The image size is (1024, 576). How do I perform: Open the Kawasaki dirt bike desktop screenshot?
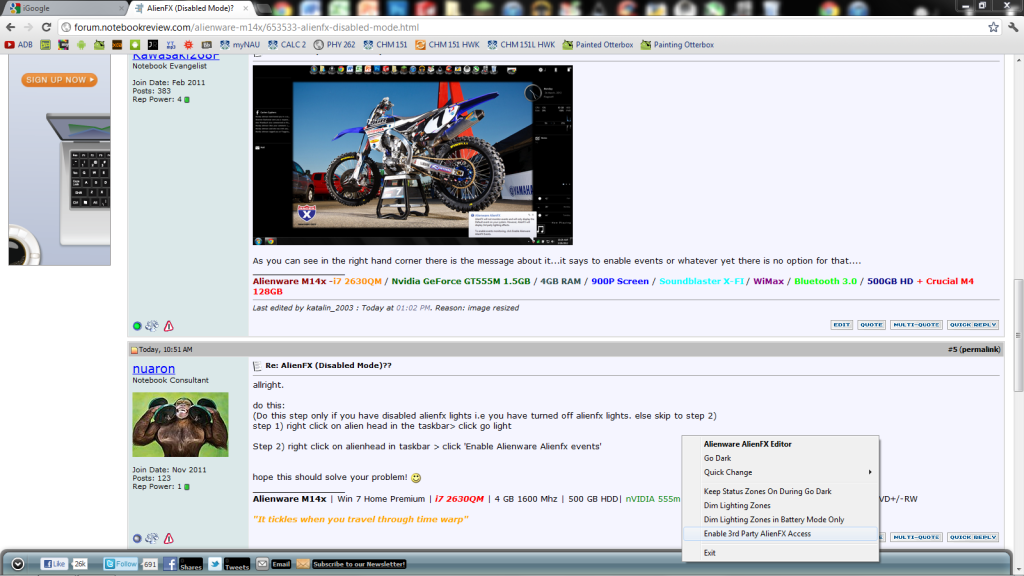point(413,155)
